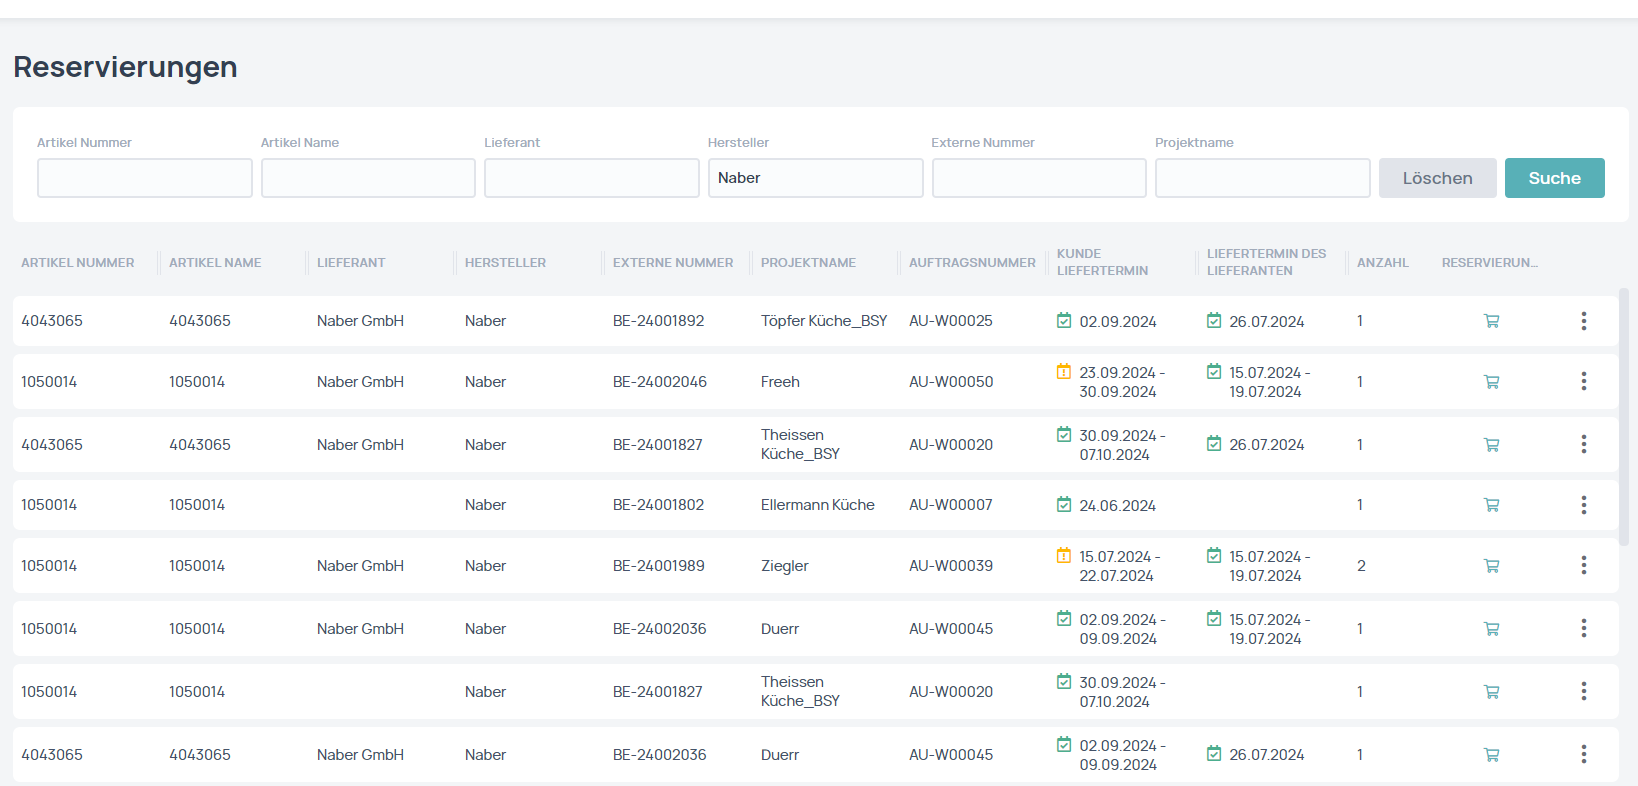The image size is (1638, 786).
Task: Click the orange calendar icon in Freeh row
Action: pos(1064,372)
